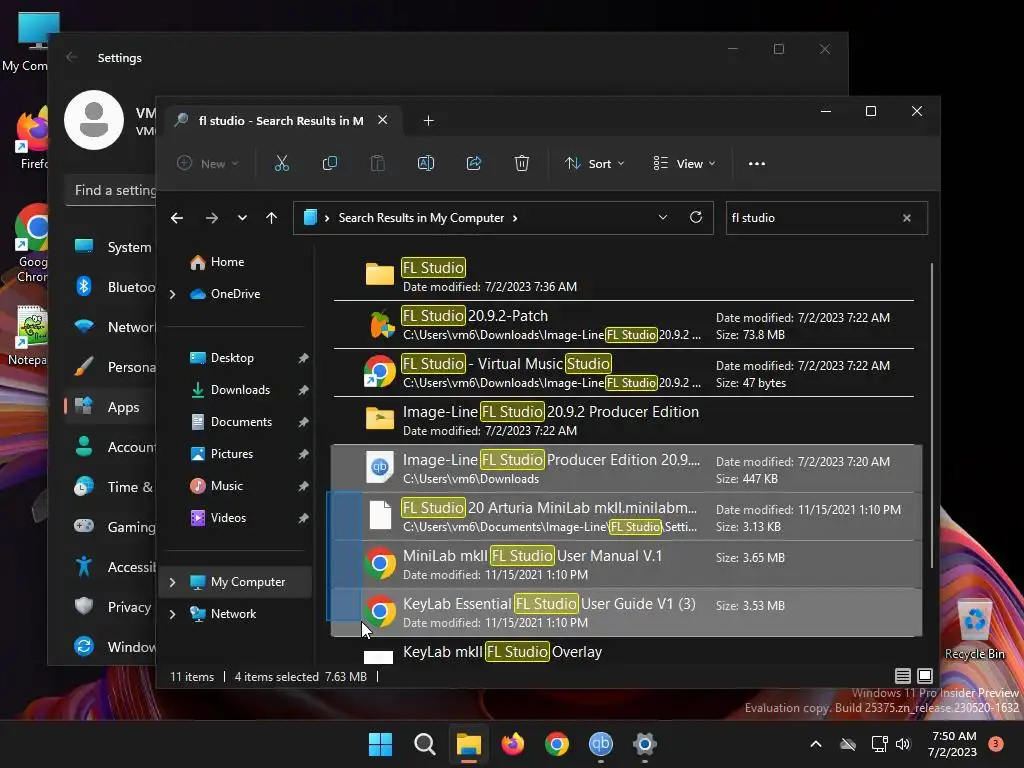Click the Delete trash icon
1024x768 pixels.
pos(521,163)
